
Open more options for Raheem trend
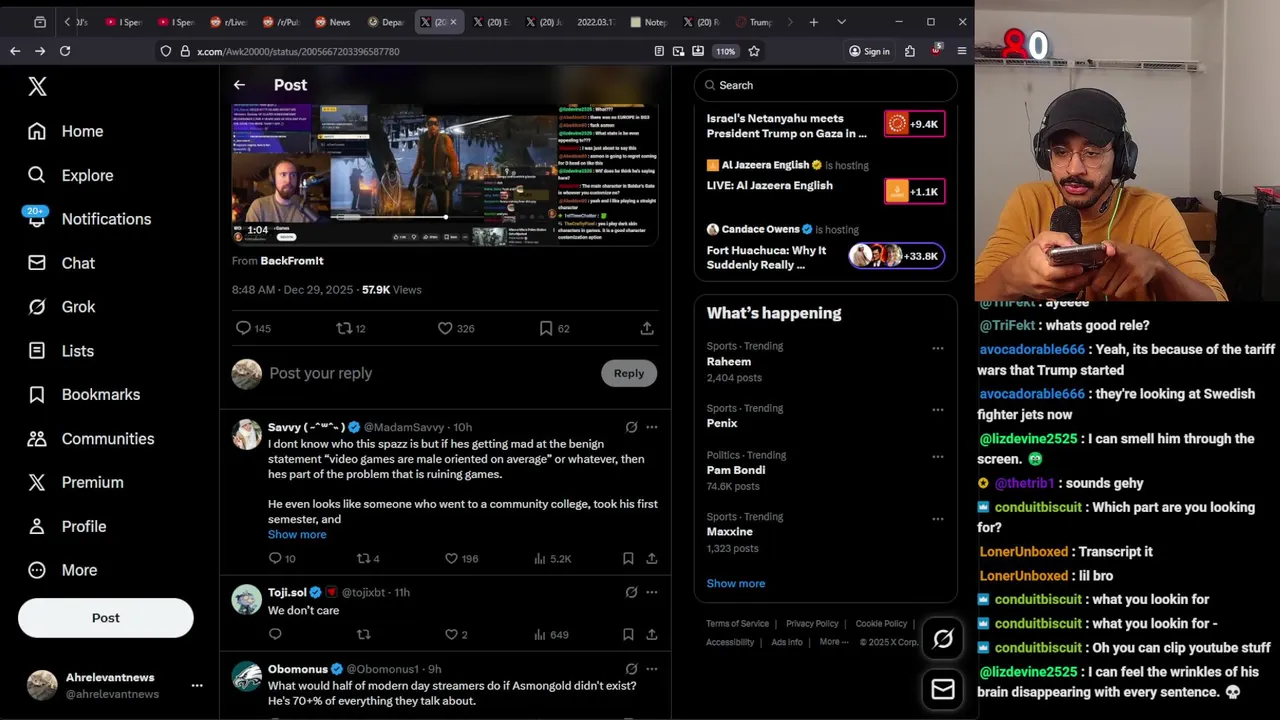tap(938, 348)
